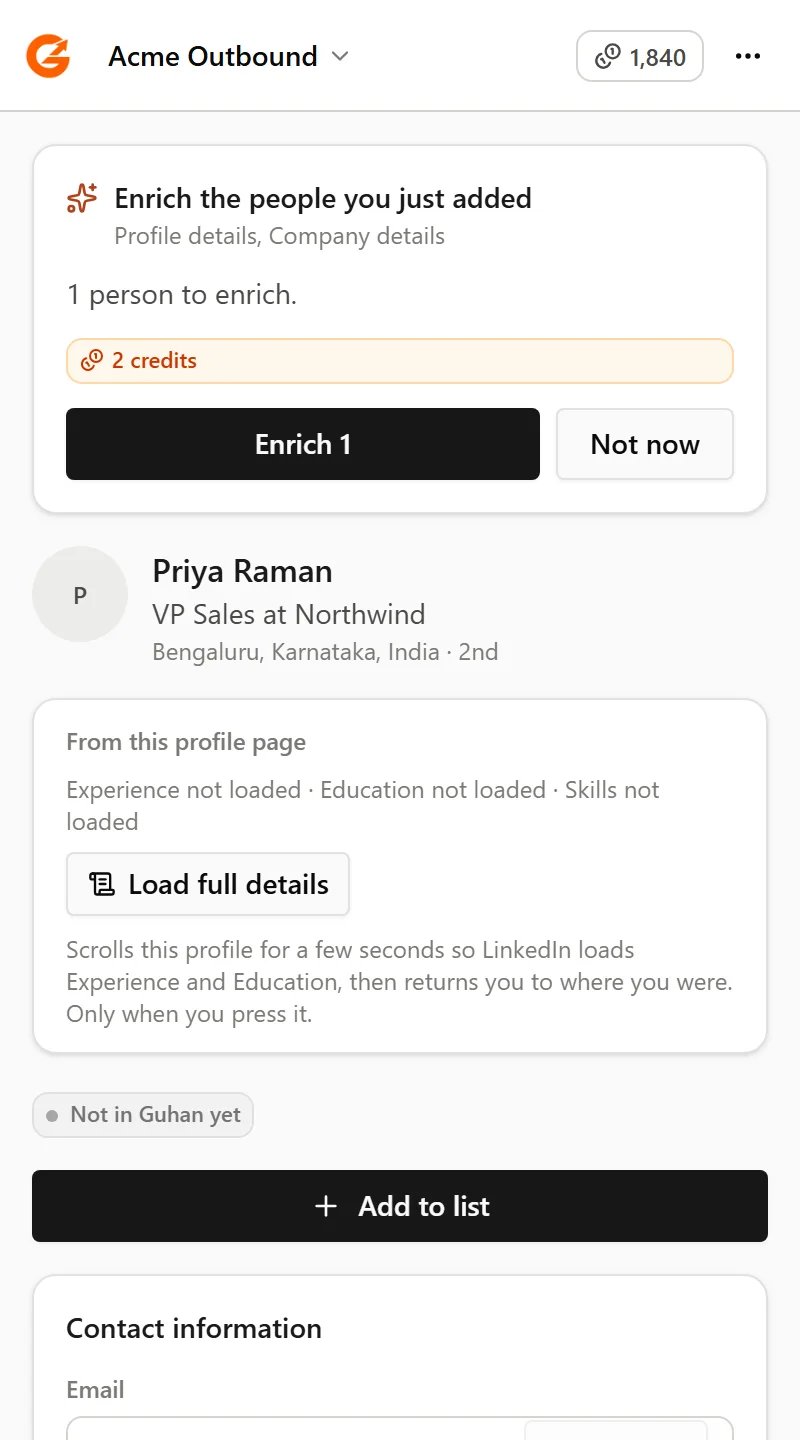The height and width of the screenshot is (1440, 800).
Task: Open the three-dot more options menu
Action: pos(748,56)
